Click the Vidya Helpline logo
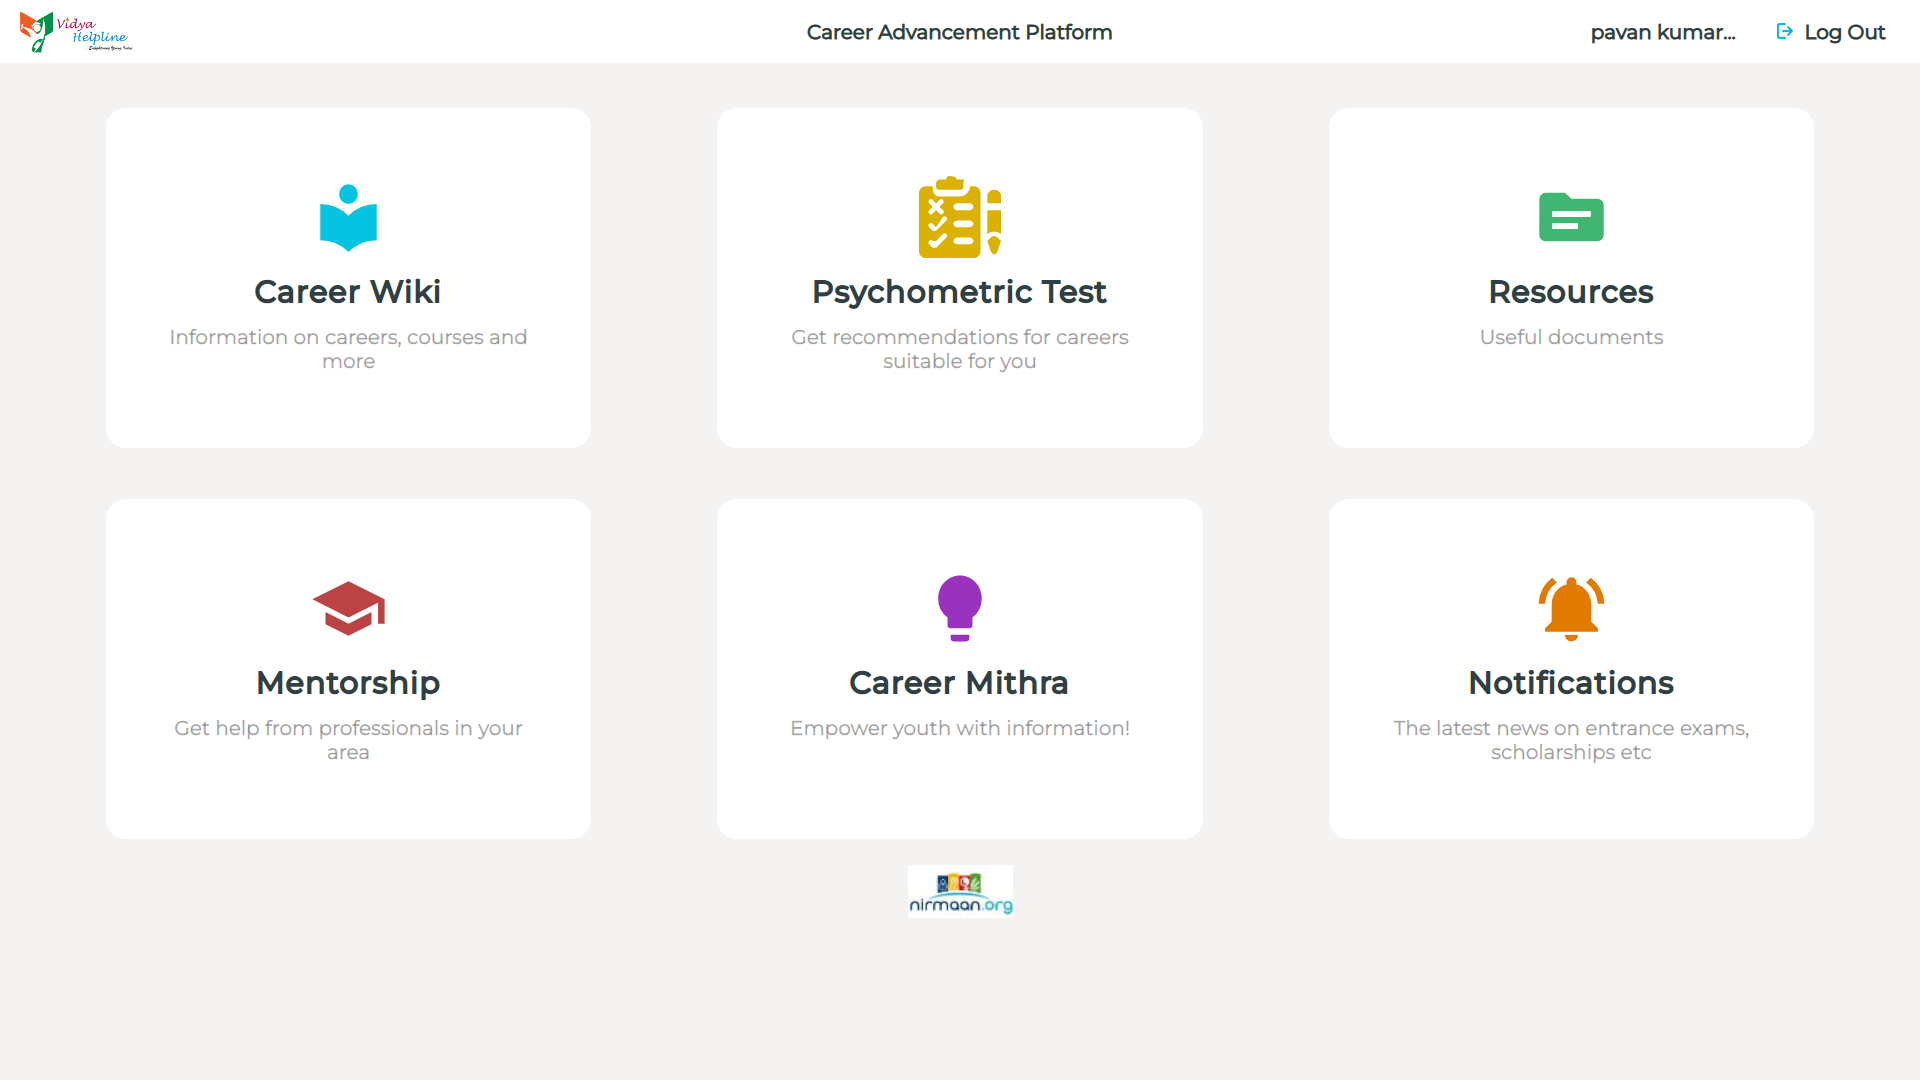Viewport: 1920px width, 1080px height. 76,32
